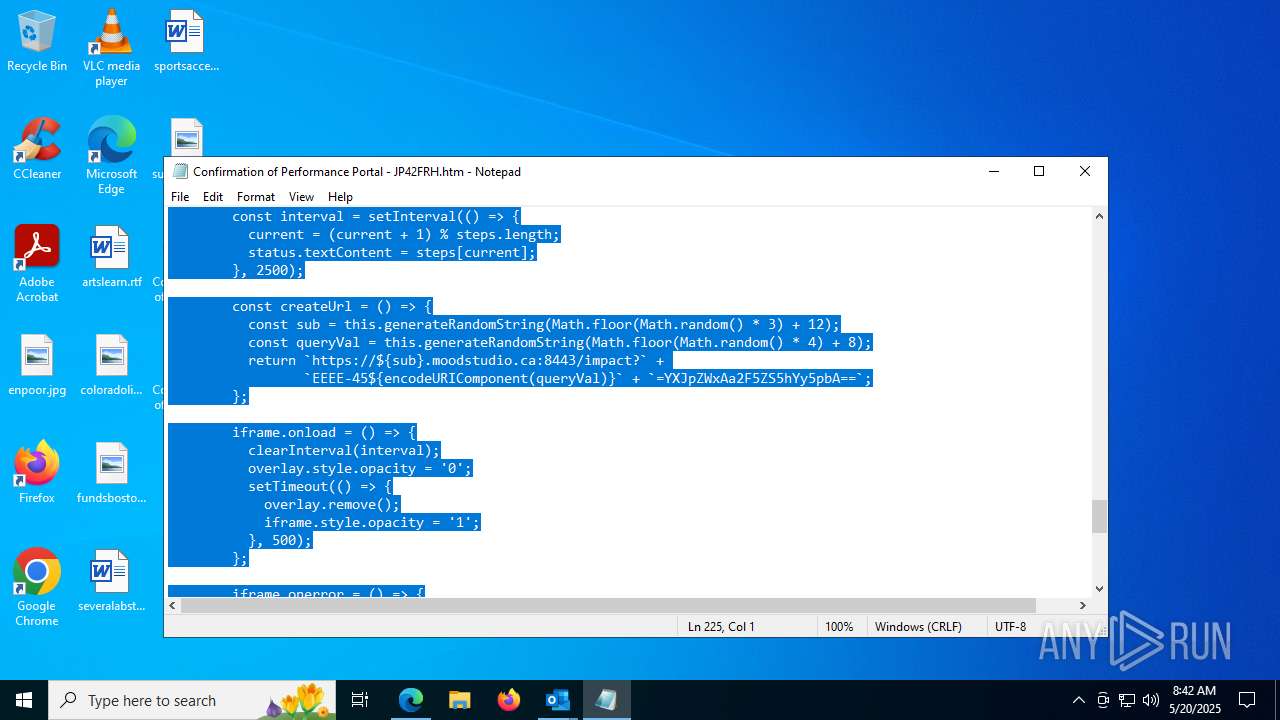Maximize the Notepad window
This screenshot has height=720, width=1280.
pos(1039,171)
